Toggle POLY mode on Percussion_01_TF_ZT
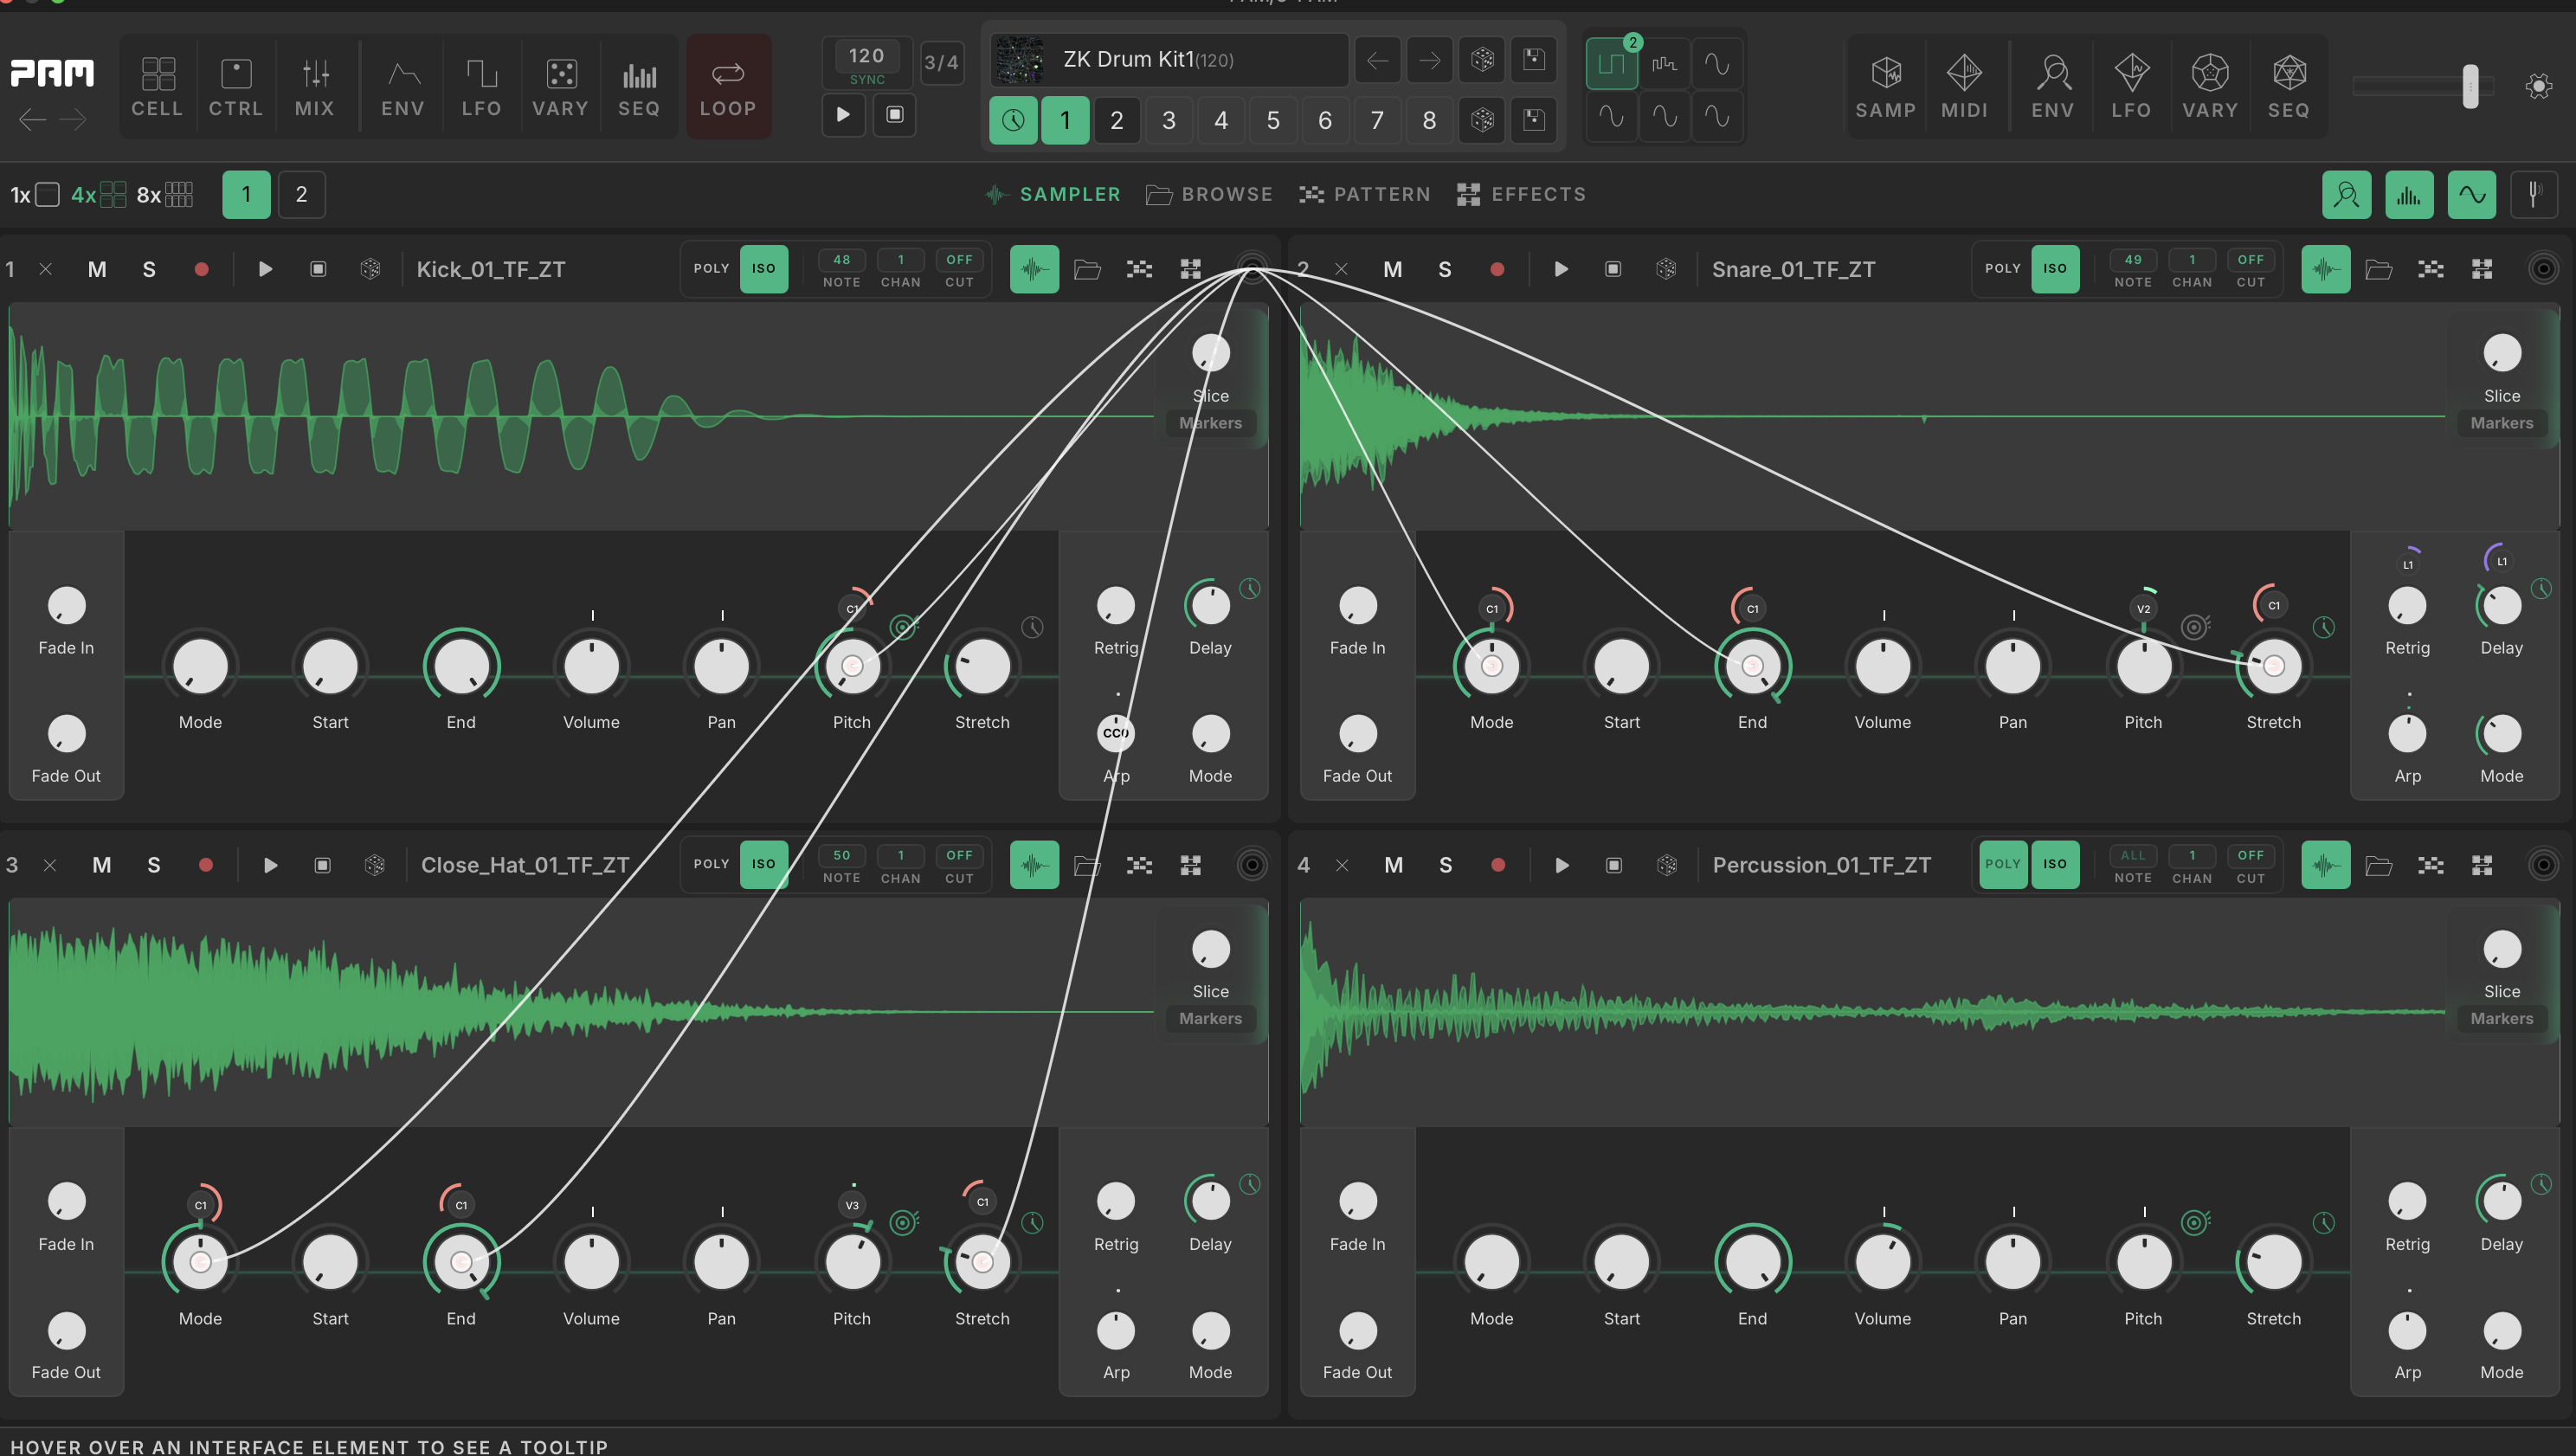 click(2002, 864)
